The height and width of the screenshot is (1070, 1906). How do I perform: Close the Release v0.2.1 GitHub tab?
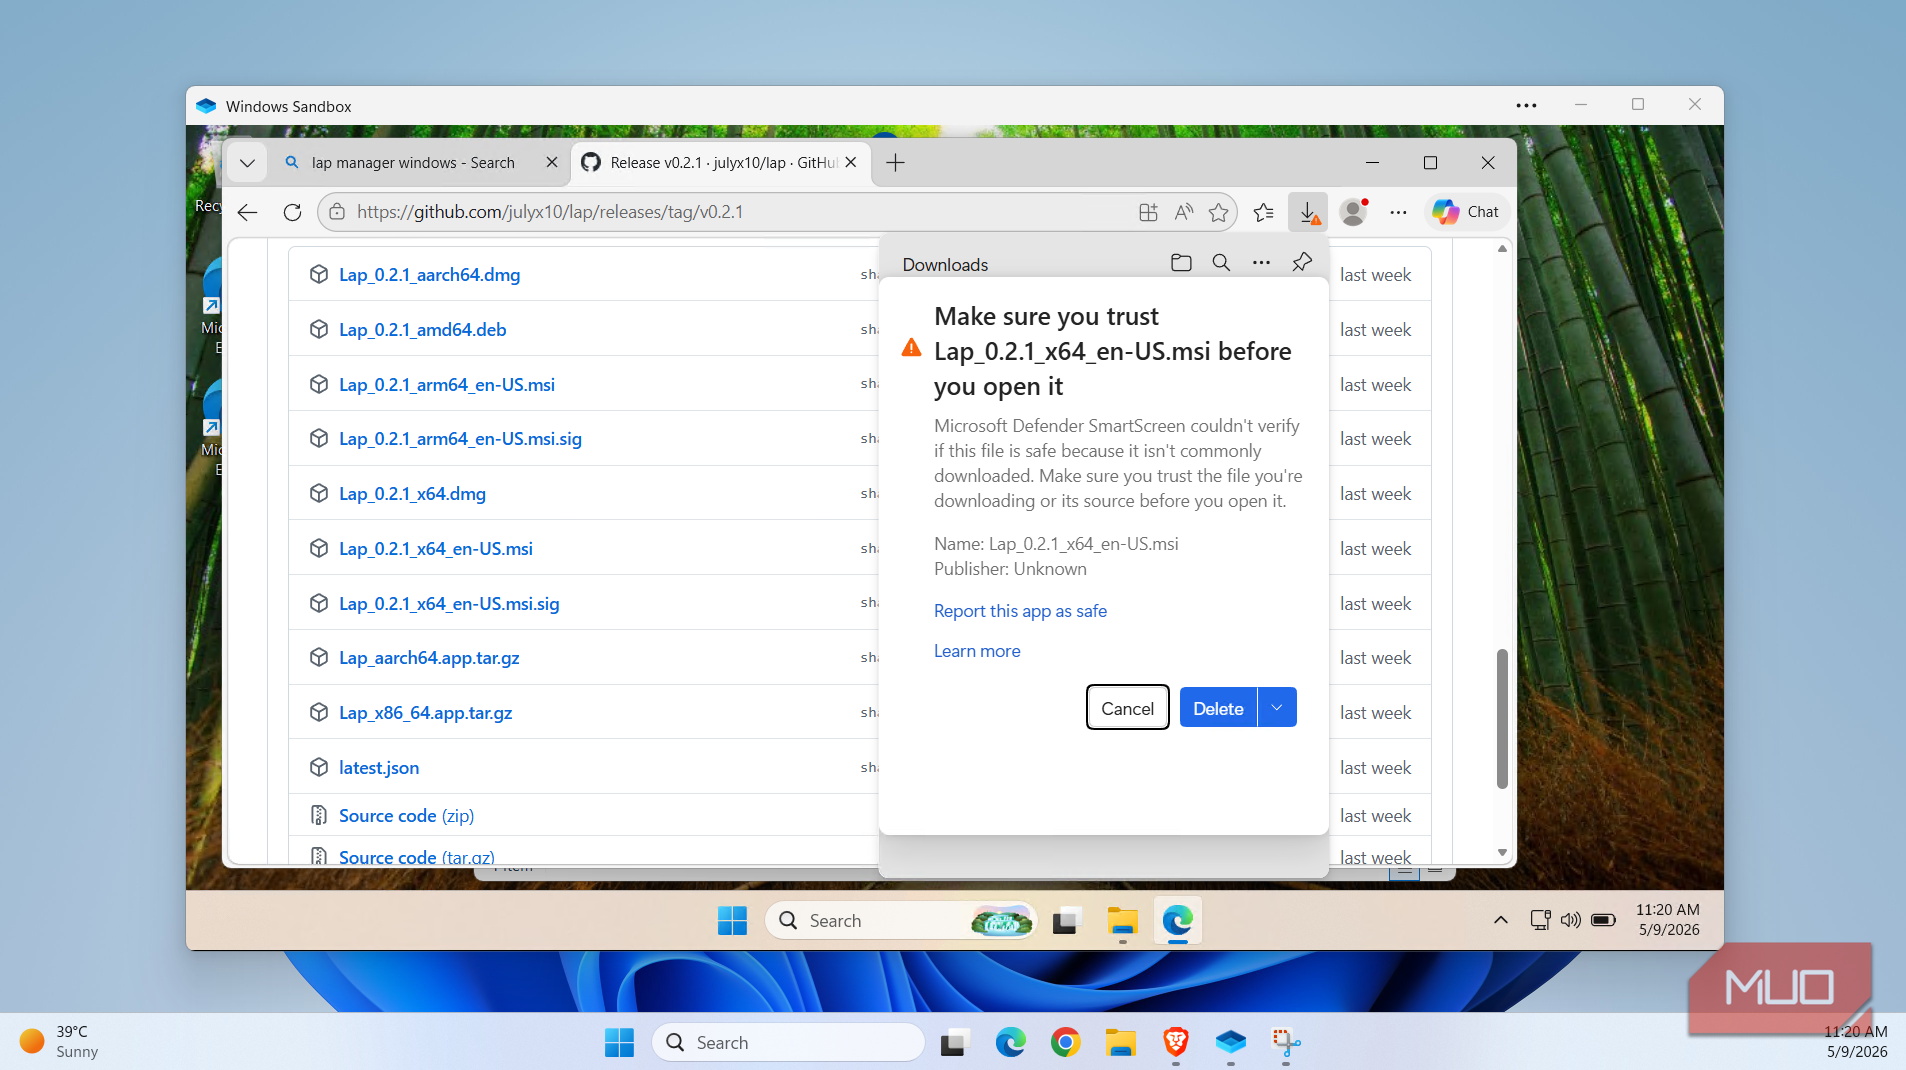point(851,162)
